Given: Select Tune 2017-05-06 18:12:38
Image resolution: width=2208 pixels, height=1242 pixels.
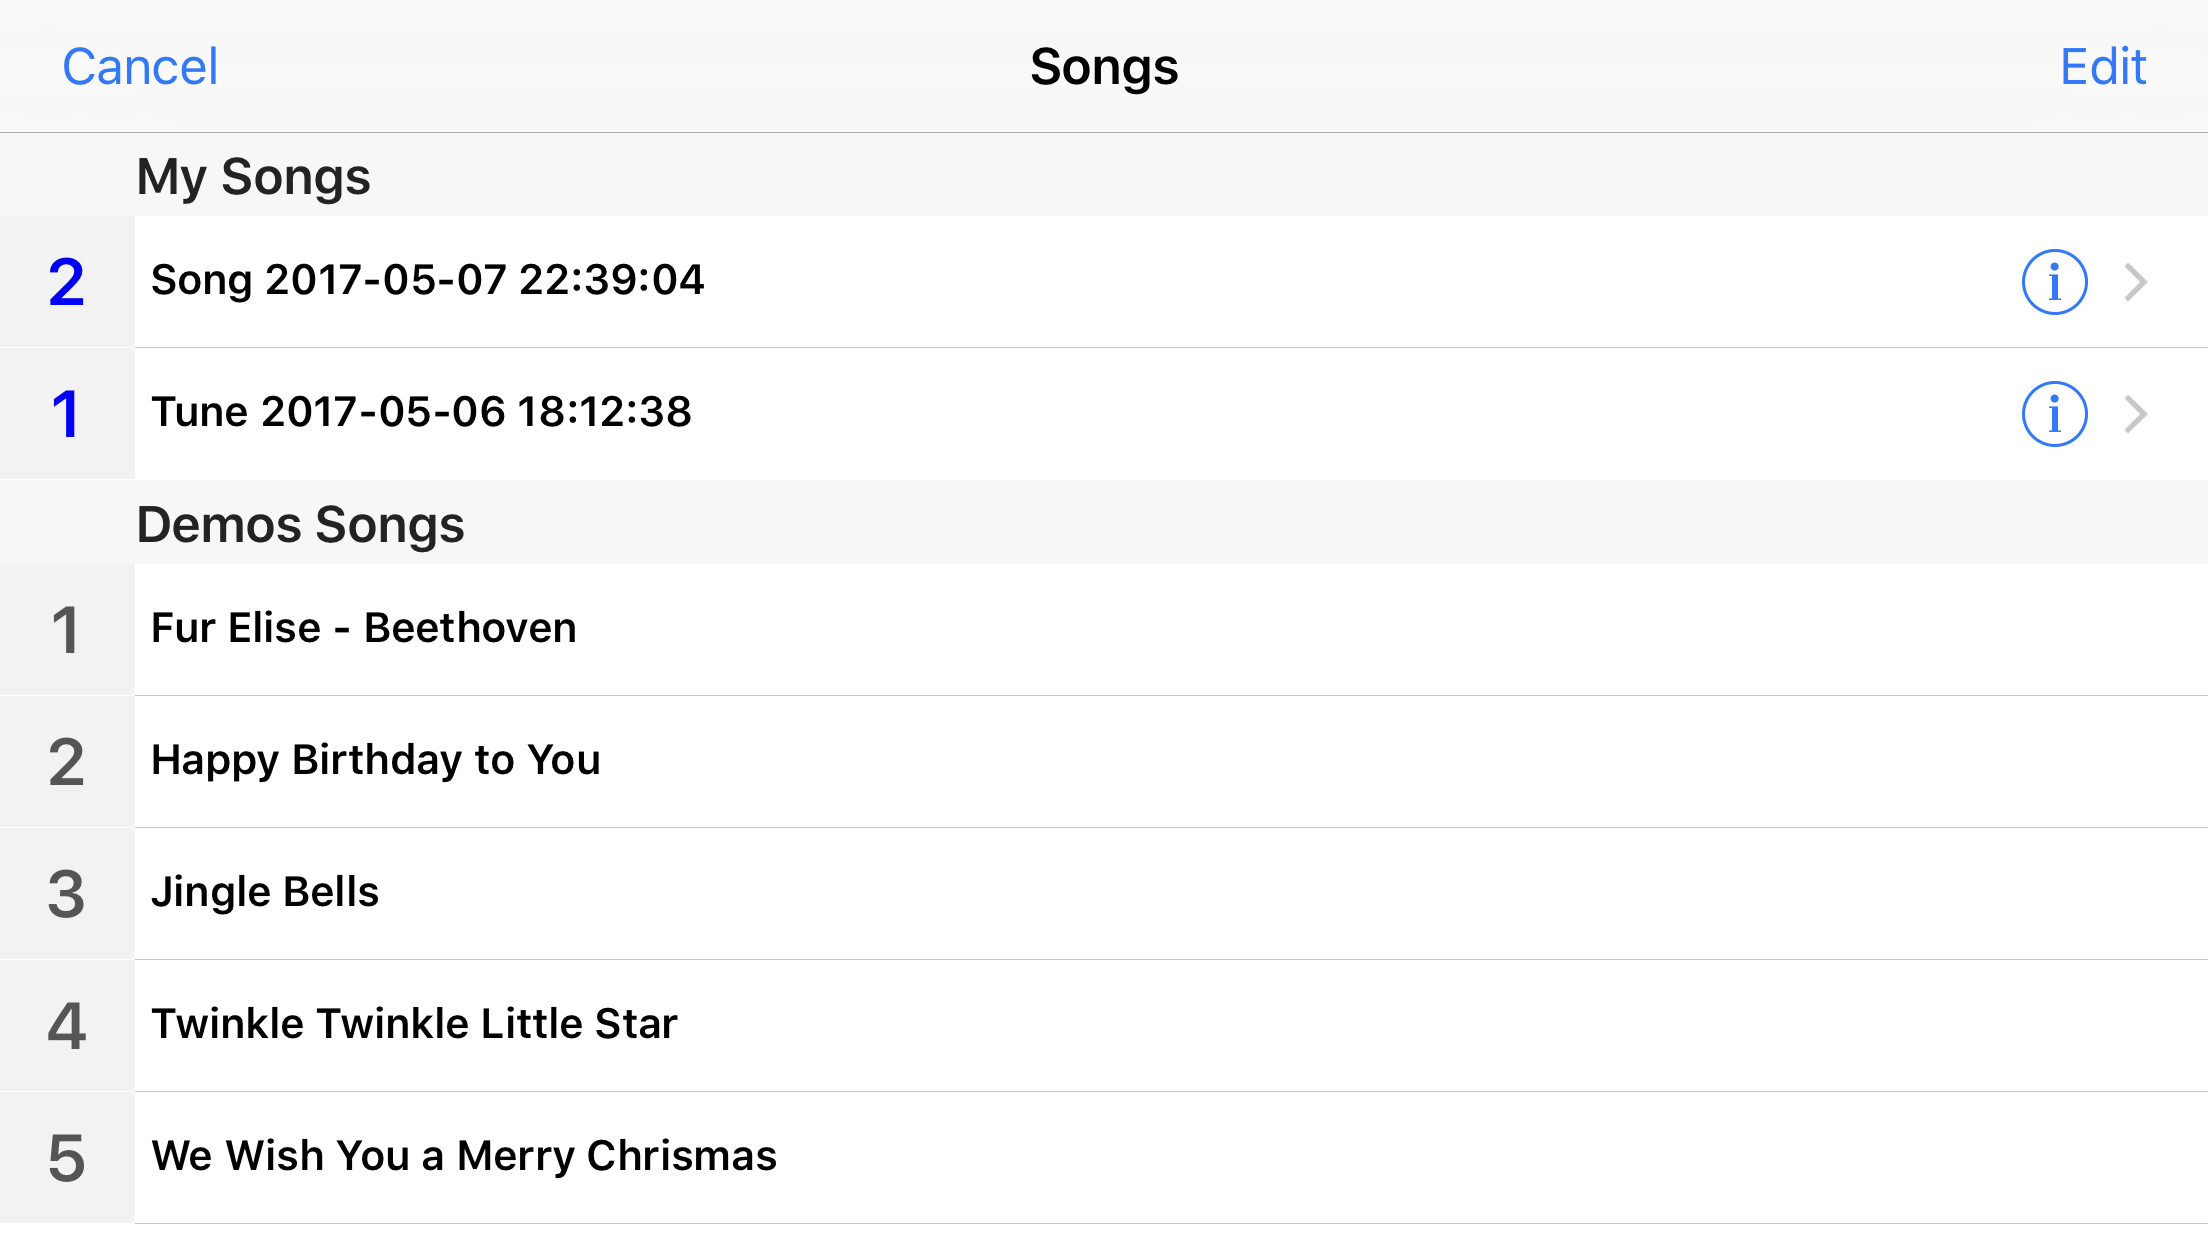Looking at the screenshot, I should click(421, 412).
